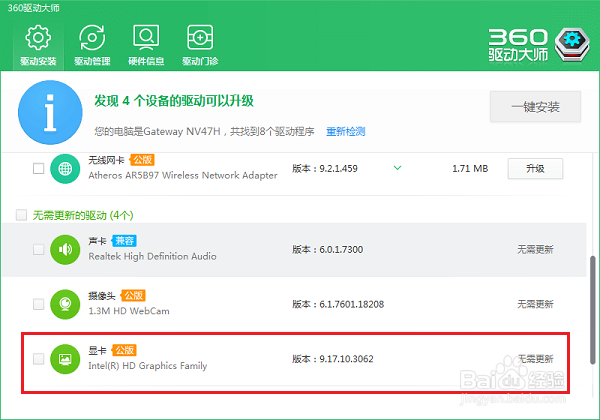Image resolution: width=600 pixels, height=420 pixels.
Task: Tick the 无线网卡 driver checkbox
Action: coord(38,168)
